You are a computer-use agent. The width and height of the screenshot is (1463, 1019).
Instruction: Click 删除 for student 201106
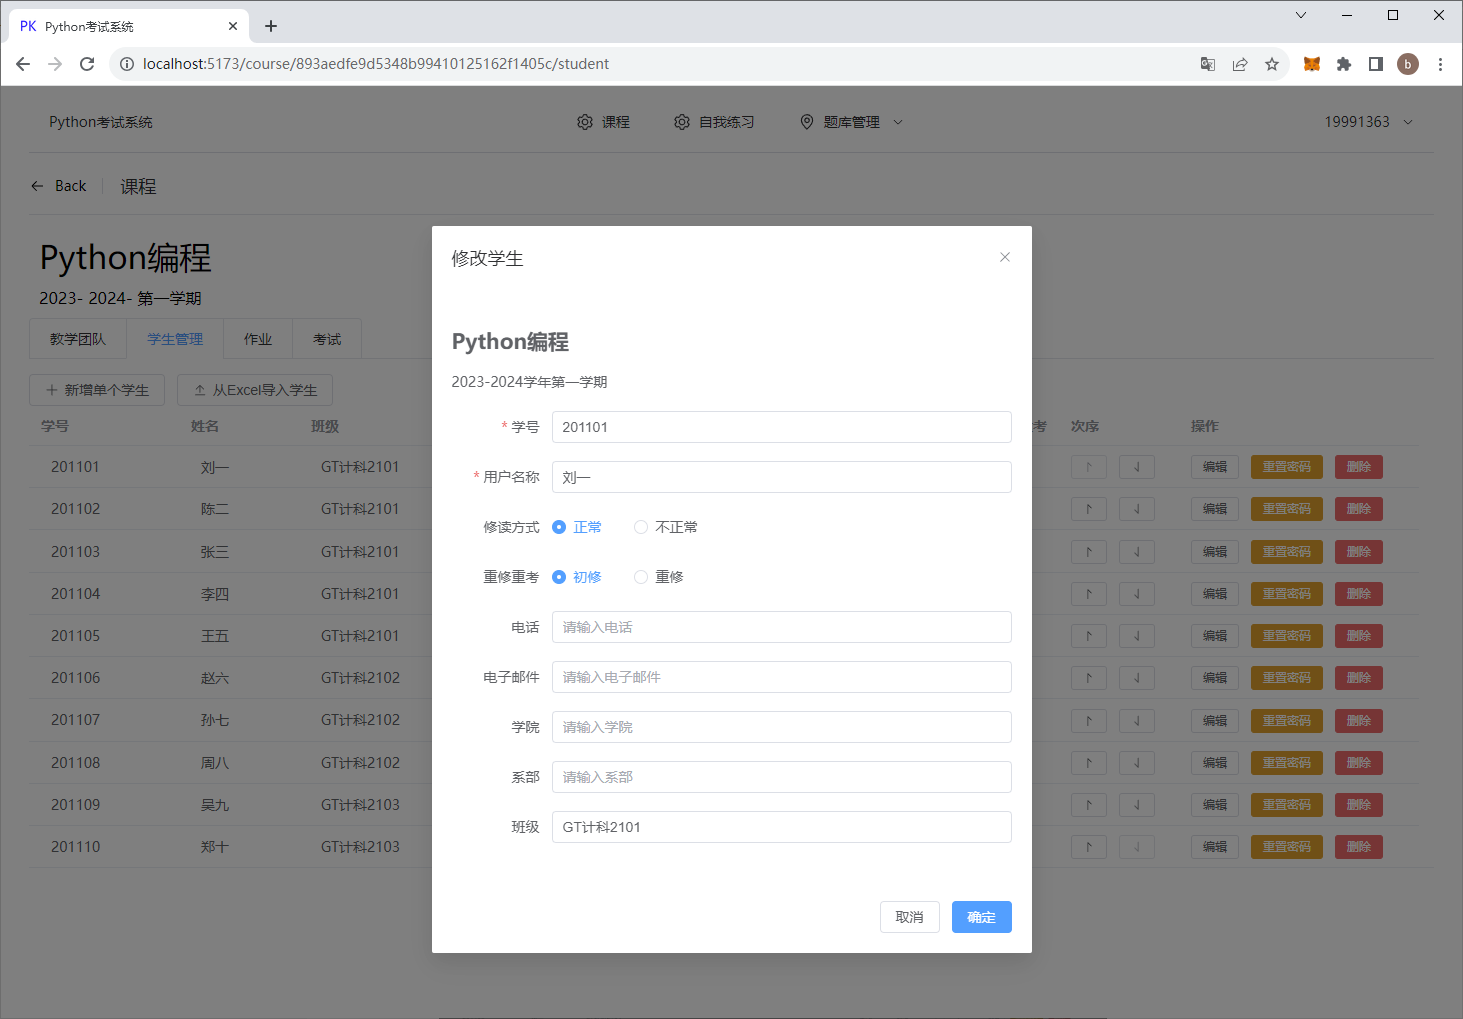(x=1359, y=678)
